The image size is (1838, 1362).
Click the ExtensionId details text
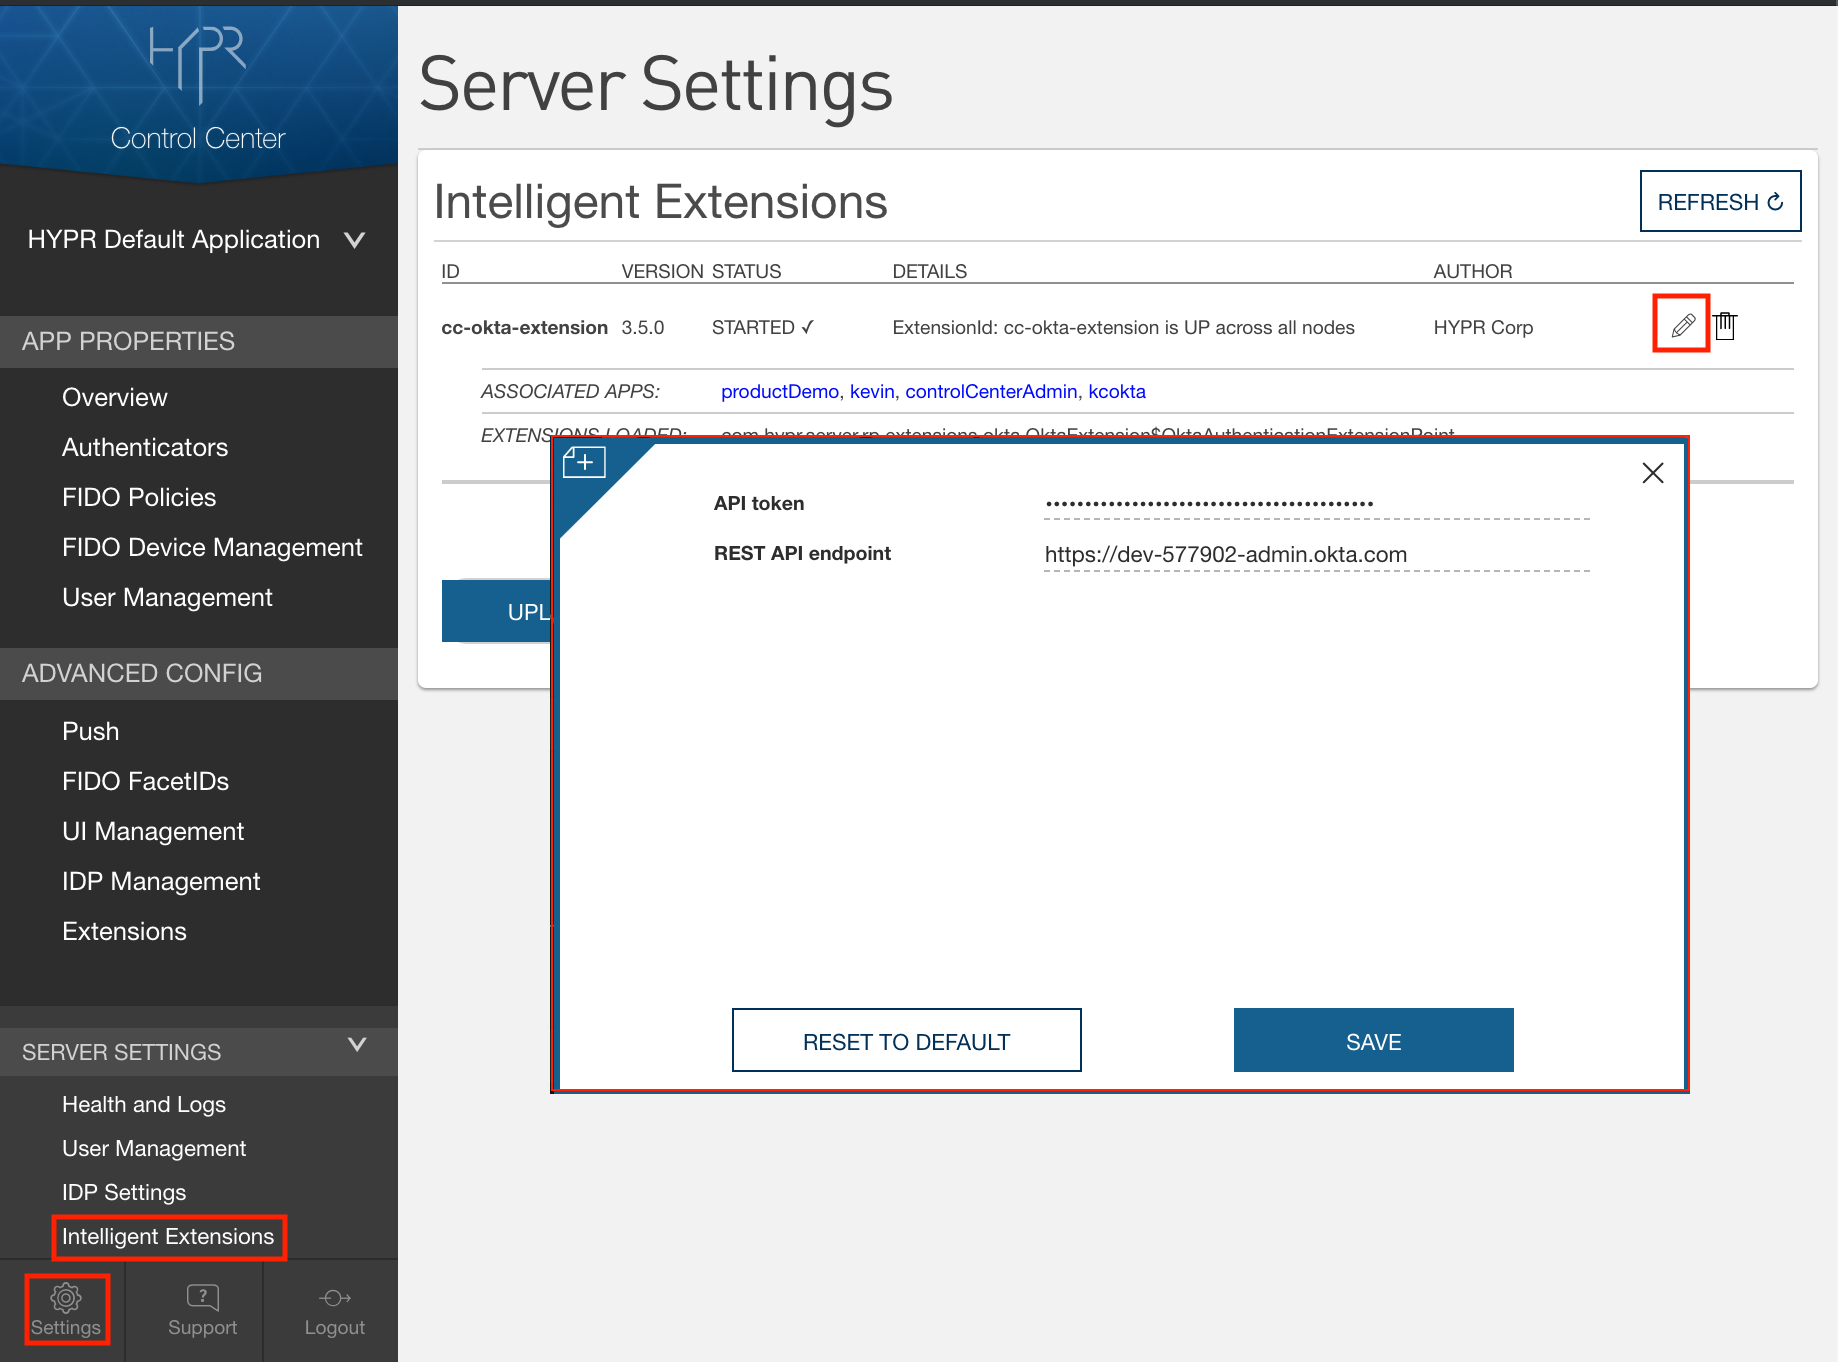click(x=1123, y=328)
